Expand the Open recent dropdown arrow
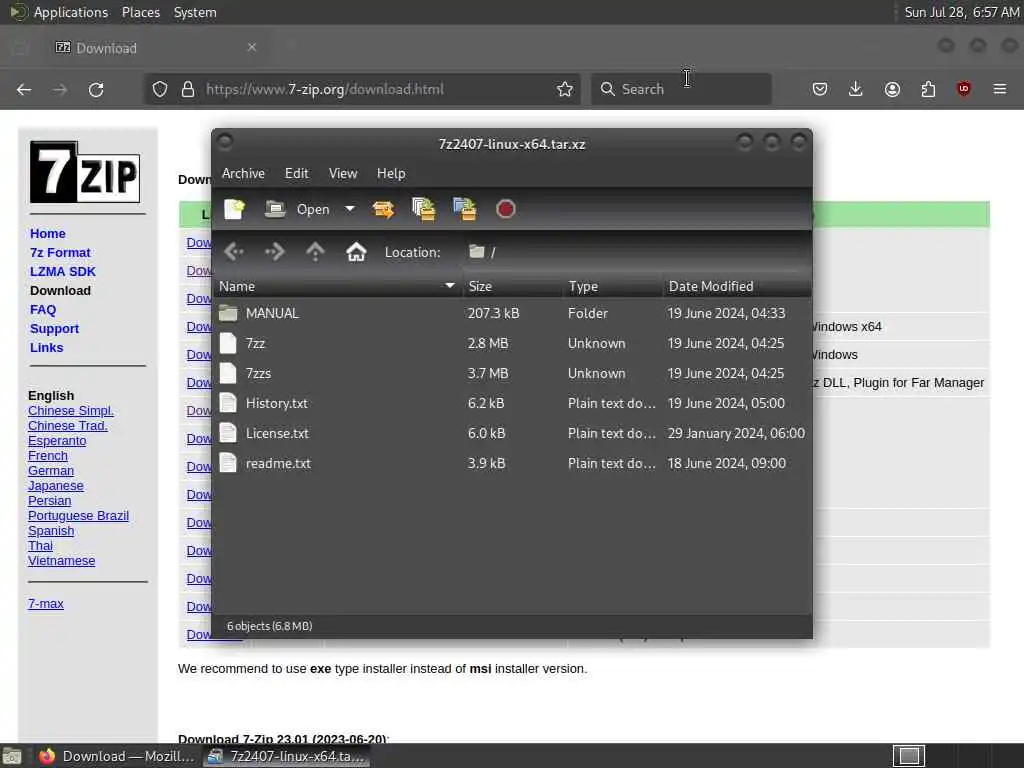Viewport: 1024px width, 768px height. [x=350, y=209]
